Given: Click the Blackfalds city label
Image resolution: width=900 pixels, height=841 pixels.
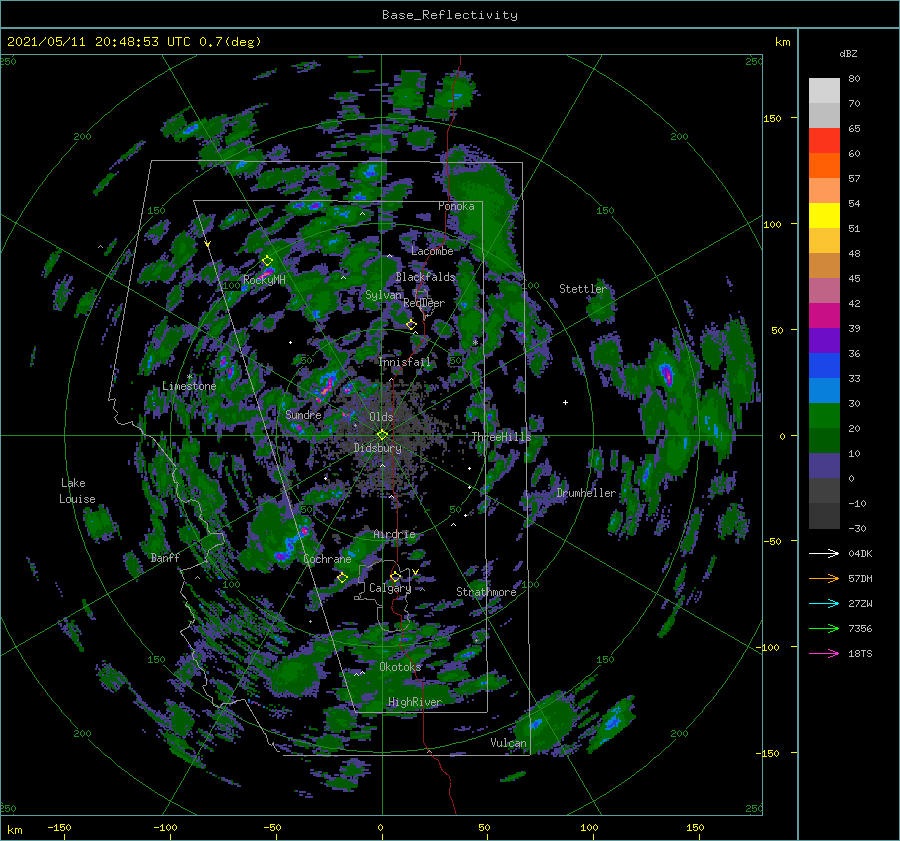Looking at the screenshot, I should point(425,277).
